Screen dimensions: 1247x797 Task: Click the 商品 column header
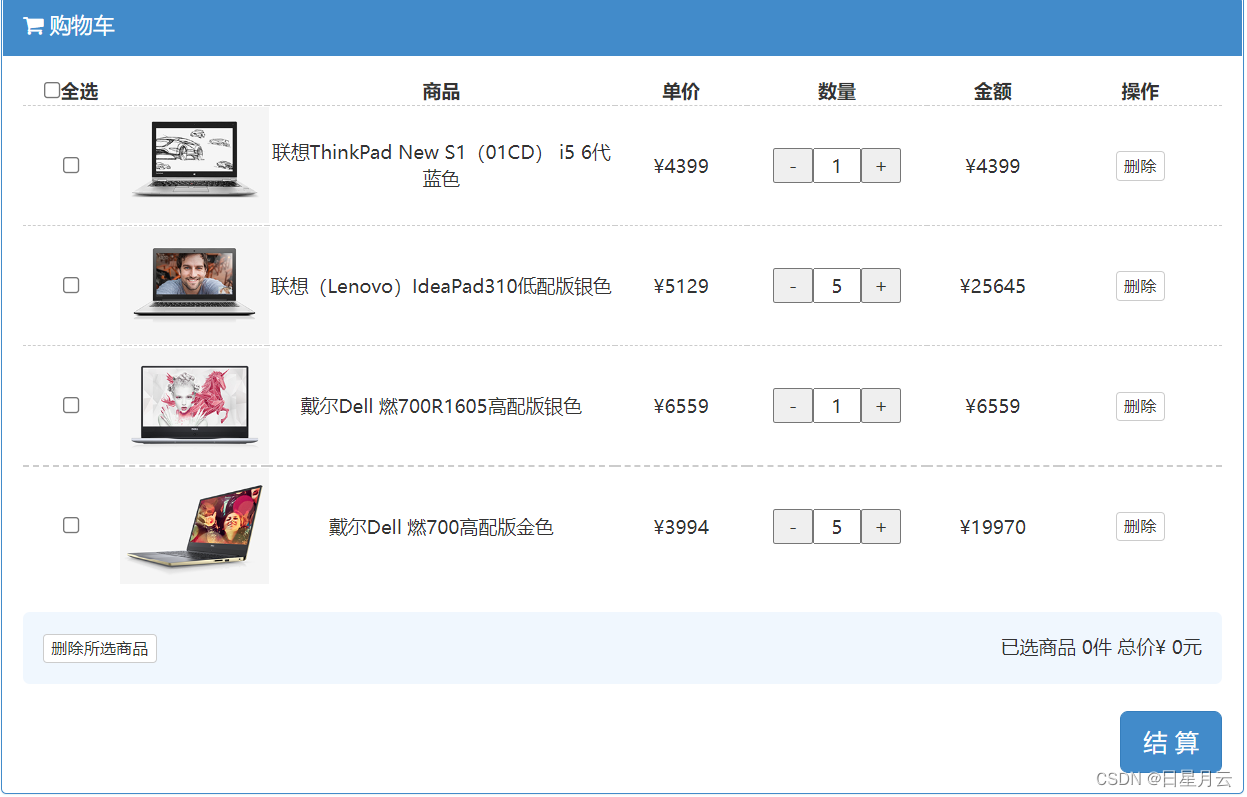click(x=441, y=92)
